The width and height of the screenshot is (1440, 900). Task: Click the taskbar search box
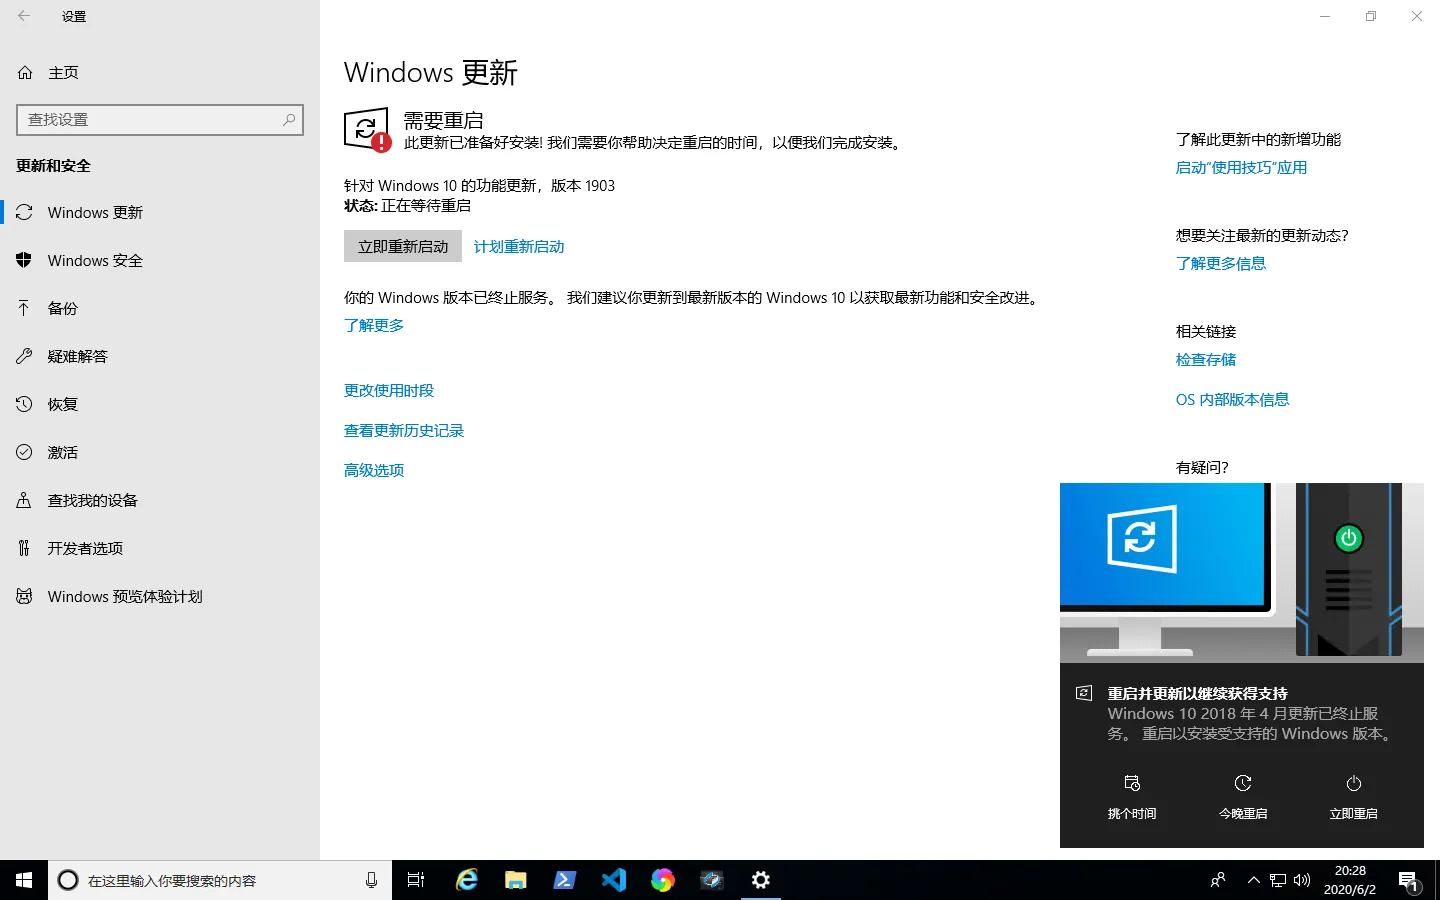tap(220, 880)
